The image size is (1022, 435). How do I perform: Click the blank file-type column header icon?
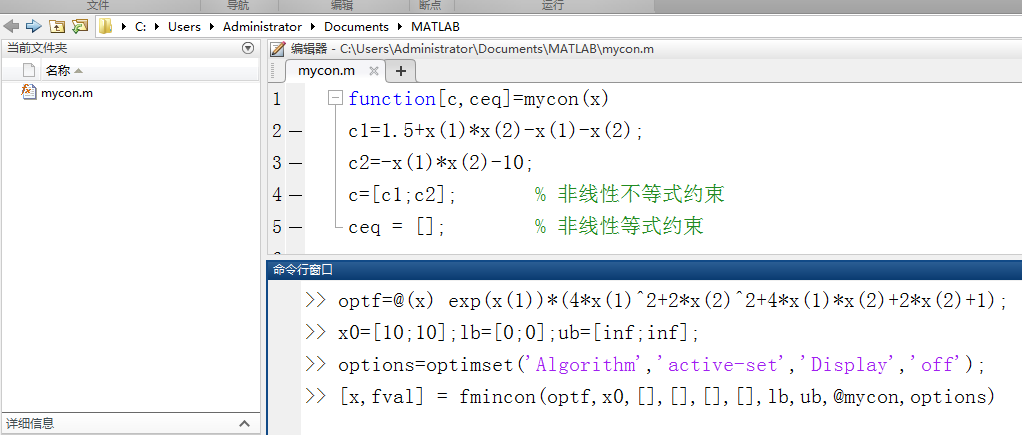pos(29,70)
